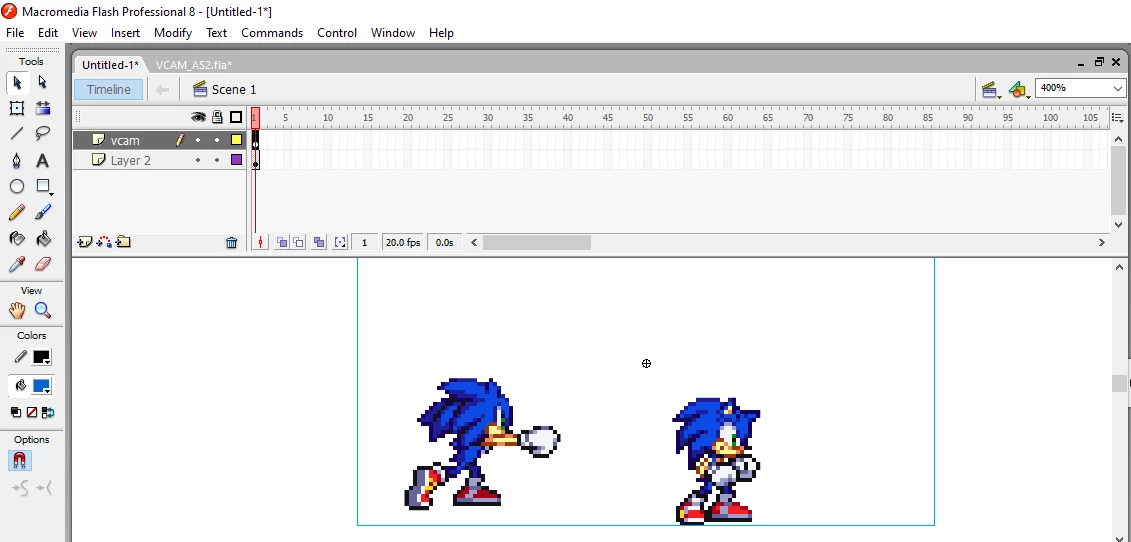This screenshot has height=542, width=1131.
Task: Click the Scene 1 label
Action: pyautogui.click(x=234, y=89)
